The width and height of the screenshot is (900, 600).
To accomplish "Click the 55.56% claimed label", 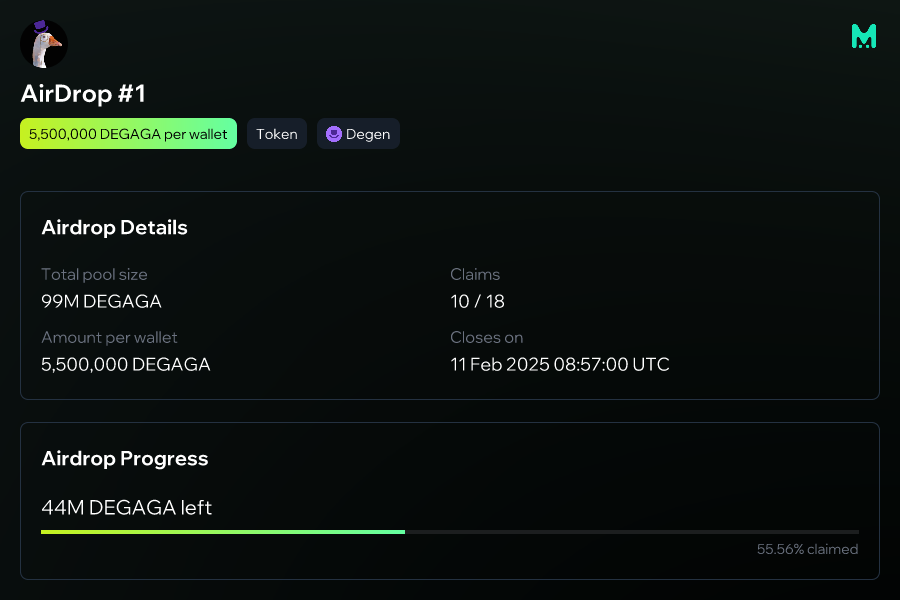I will coord(808,549).
